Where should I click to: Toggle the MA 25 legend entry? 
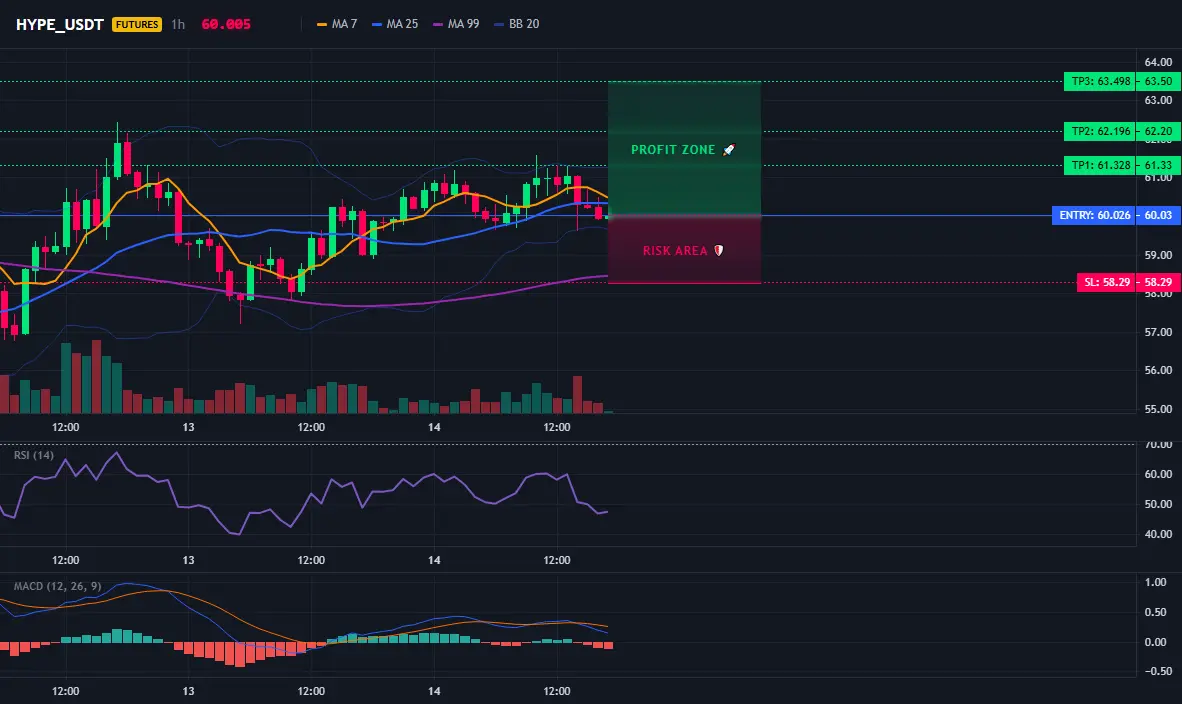(x=395, y=24)
